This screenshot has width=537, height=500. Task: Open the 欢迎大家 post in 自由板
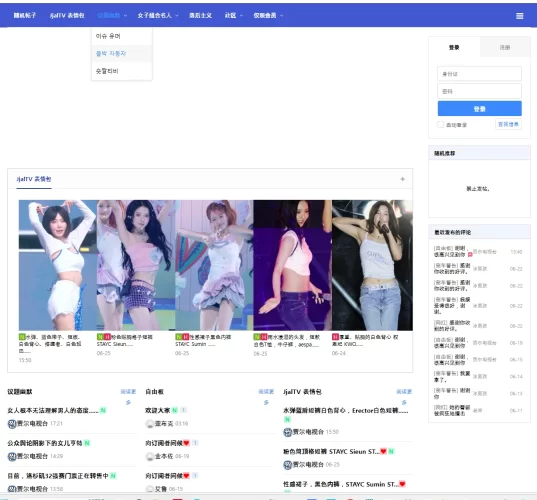pos(158,410)
